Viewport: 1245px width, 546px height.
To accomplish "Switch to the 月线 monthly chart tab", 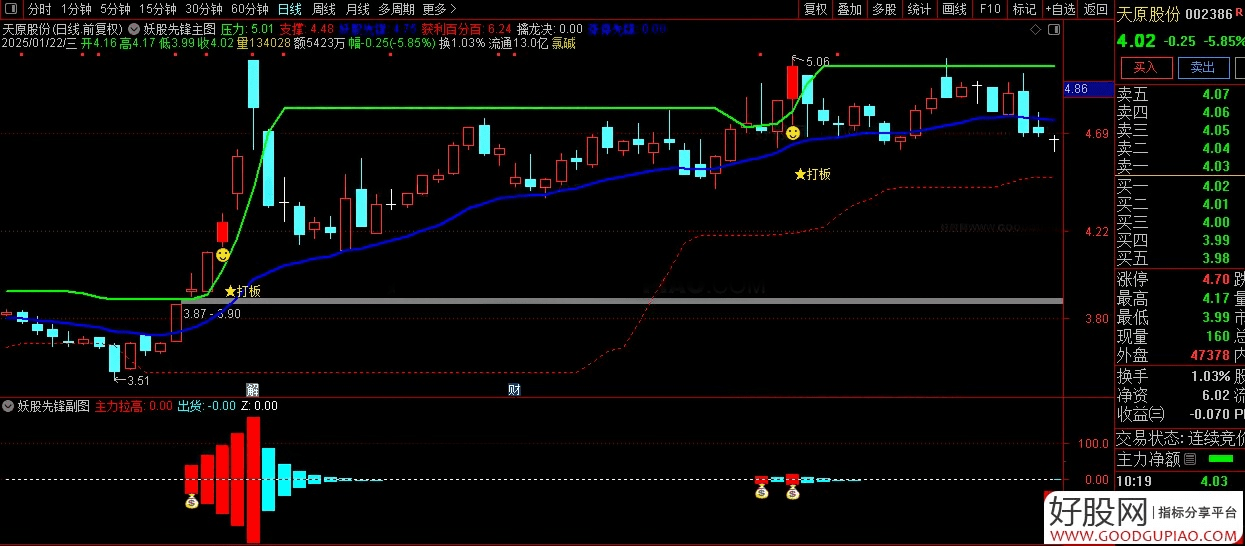I will click(357, 9).
